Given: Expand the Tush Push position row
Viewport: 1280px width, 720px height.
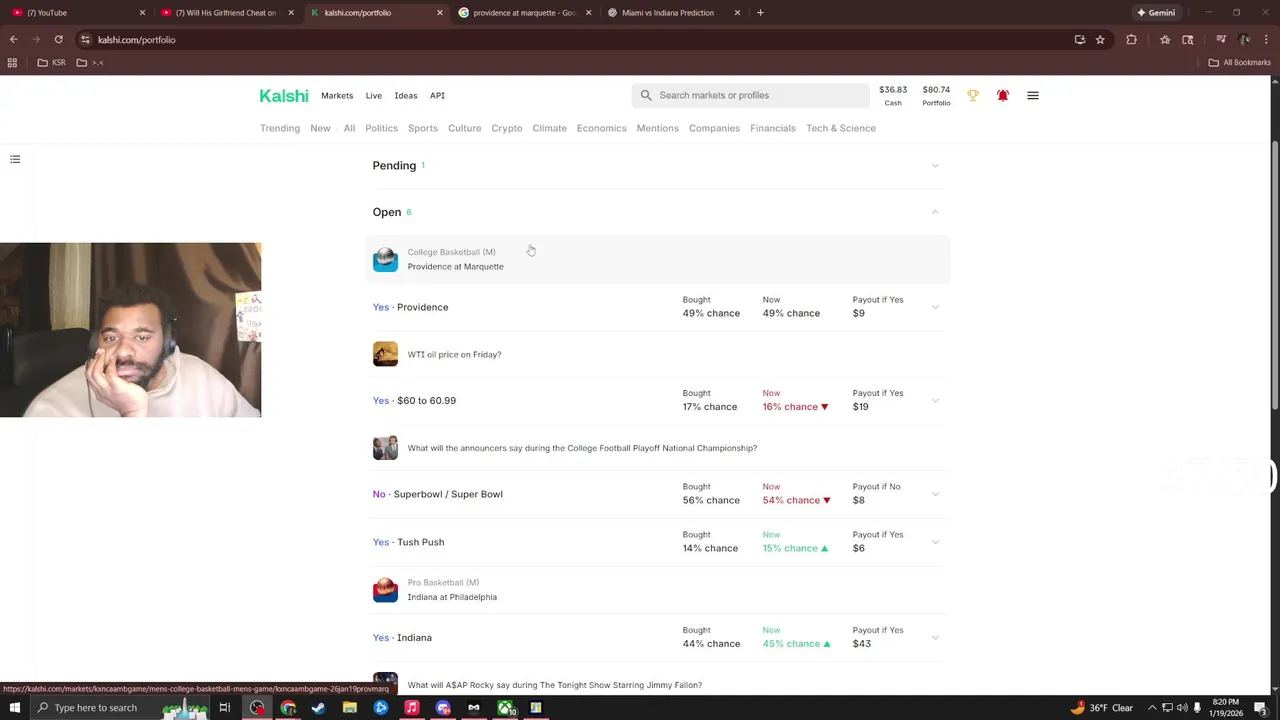Looking at the screenshot, I should 935,542.
